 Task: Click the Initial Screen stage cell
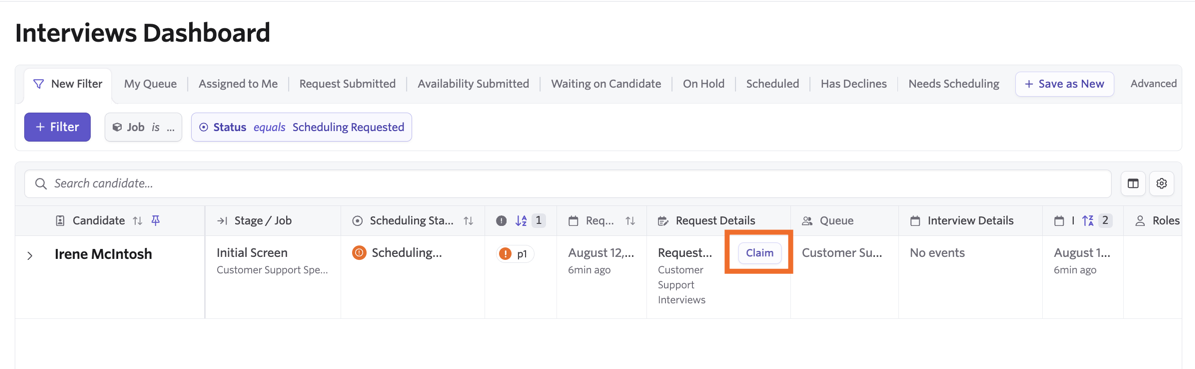[252, 252]
